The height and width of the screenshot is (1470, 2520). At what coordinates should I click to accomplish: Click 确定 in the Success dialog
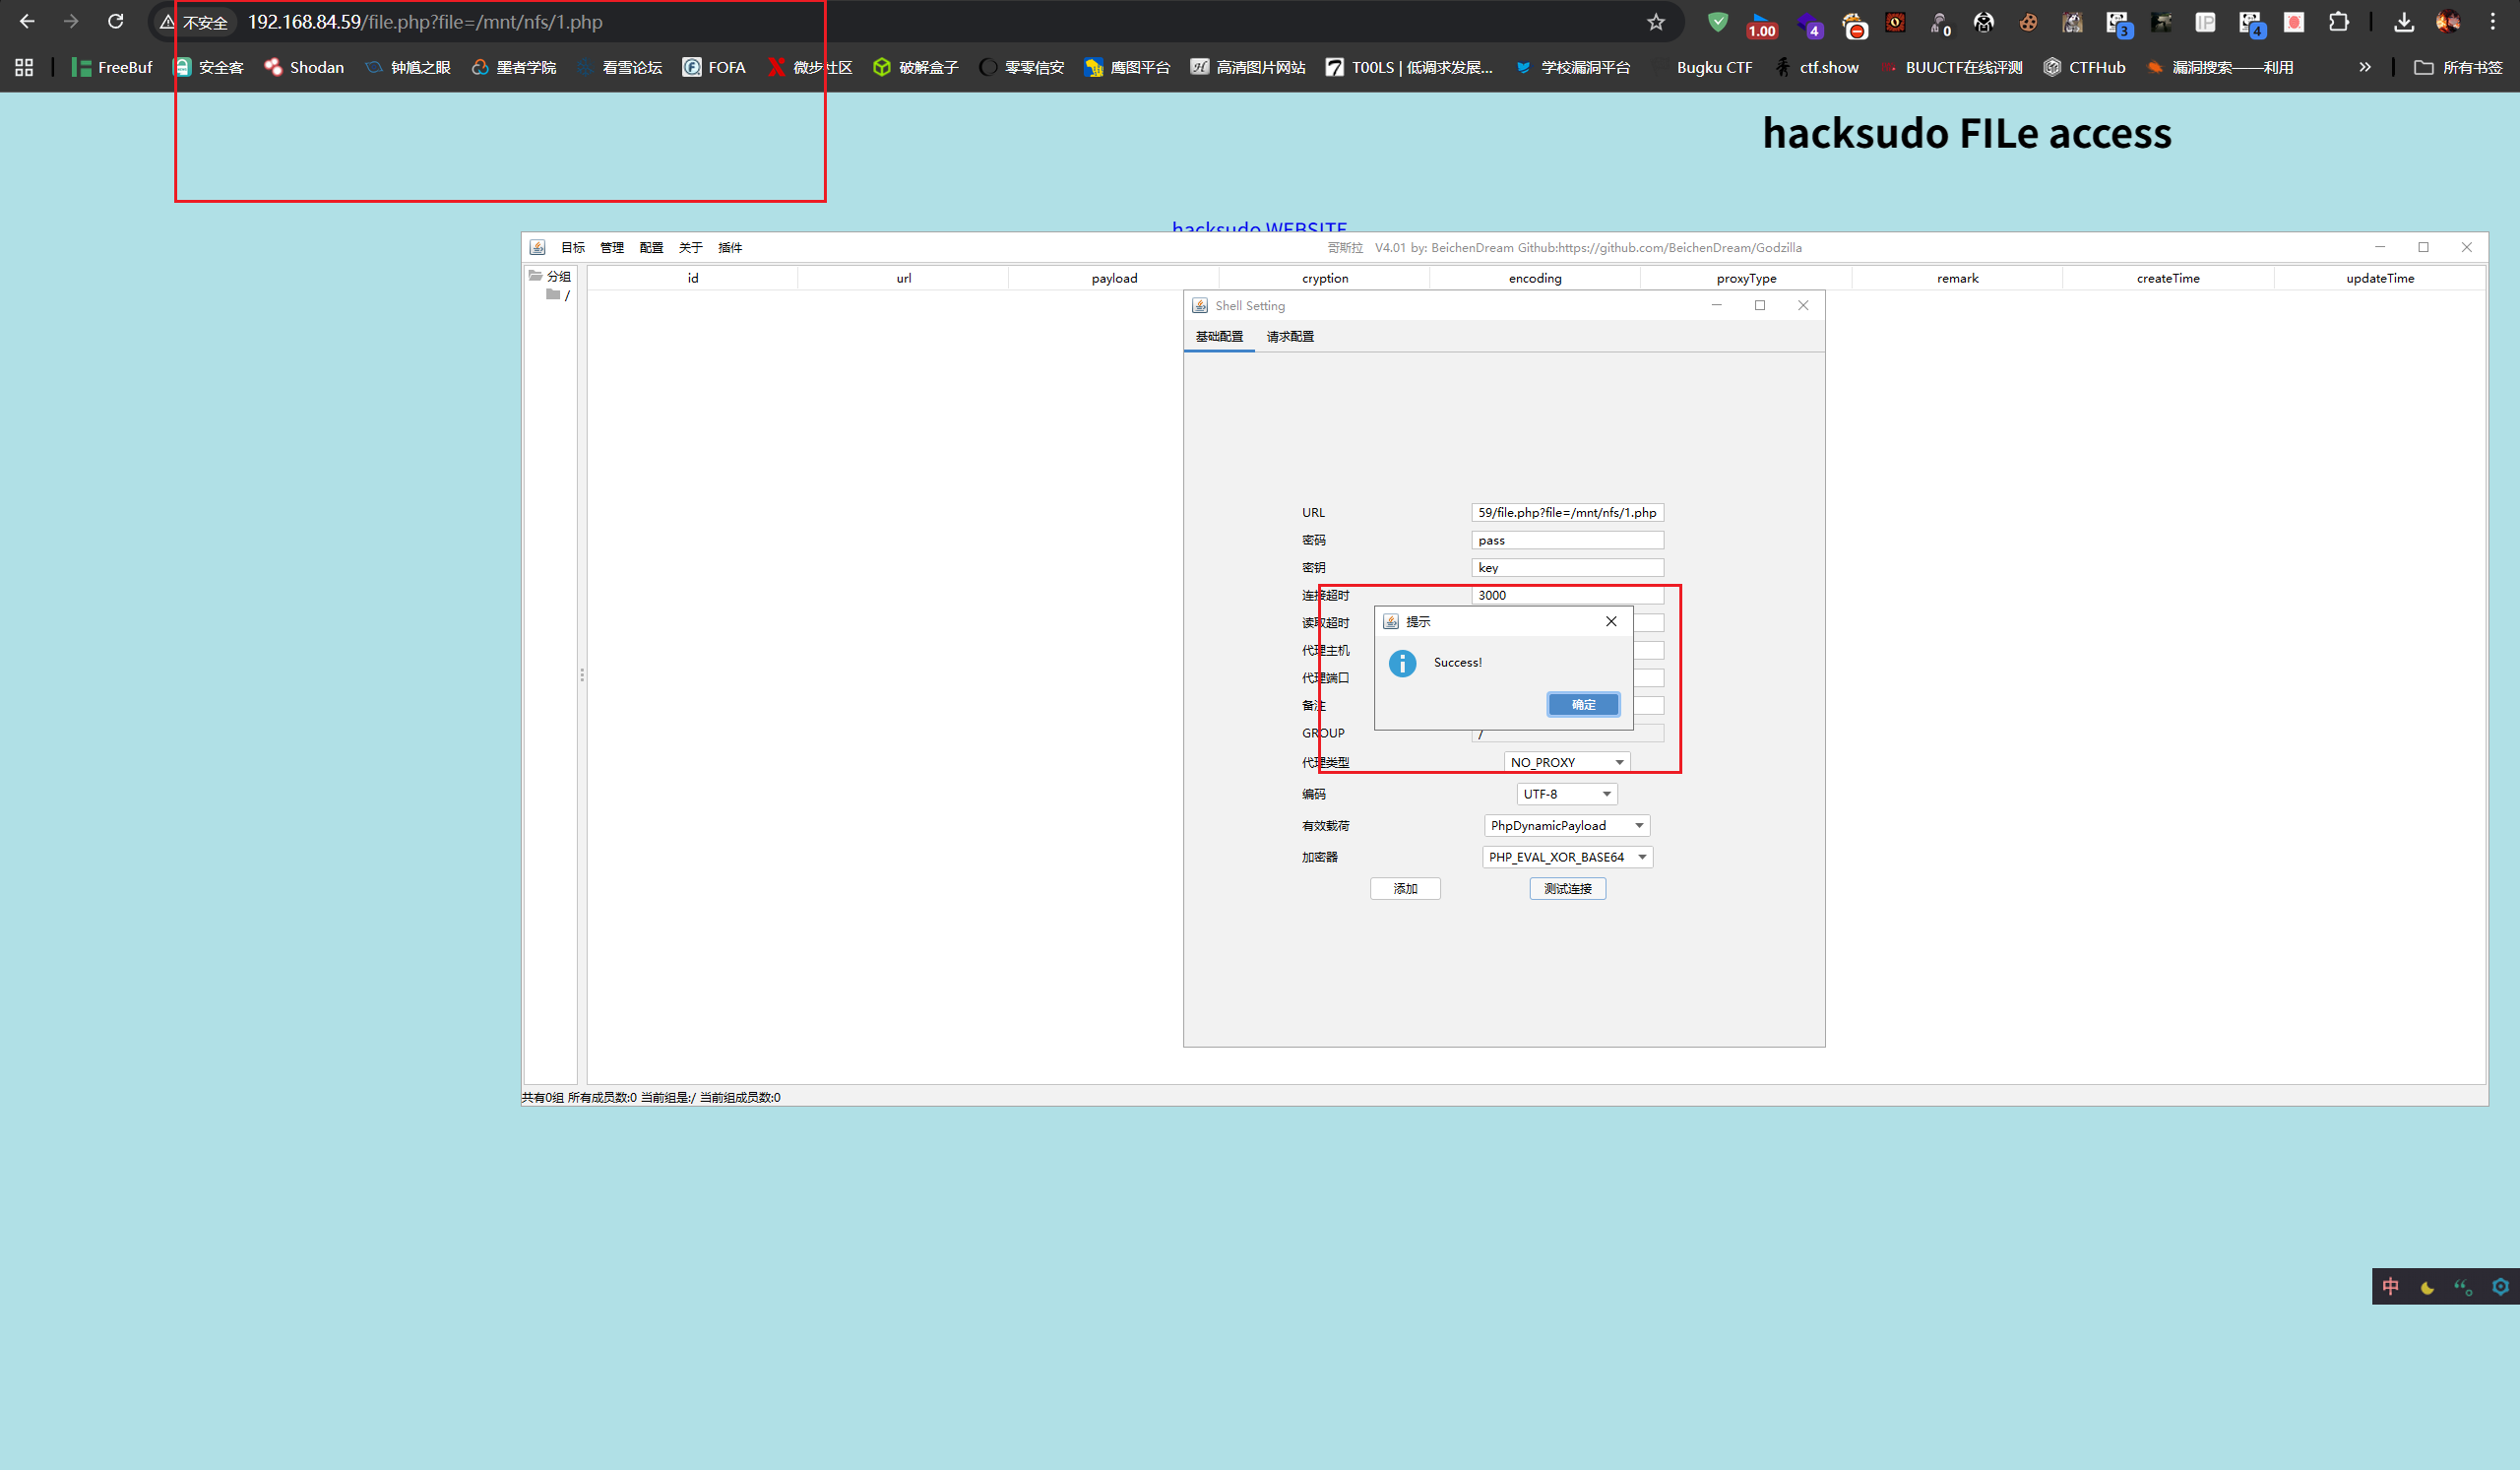click(1583, 705)
